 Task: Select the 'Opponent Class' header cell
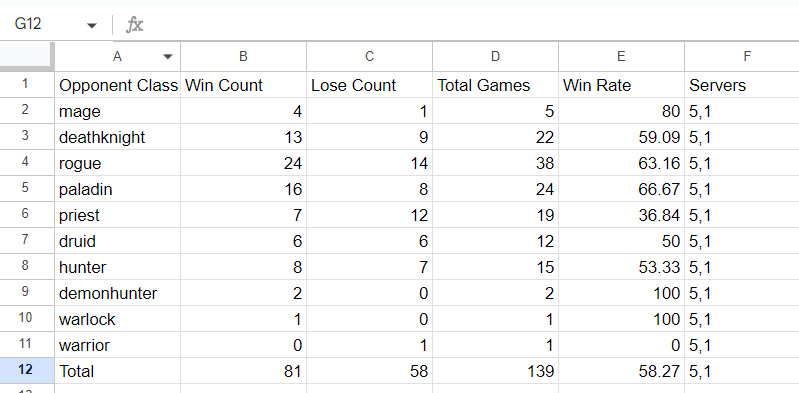coord(118,85)
